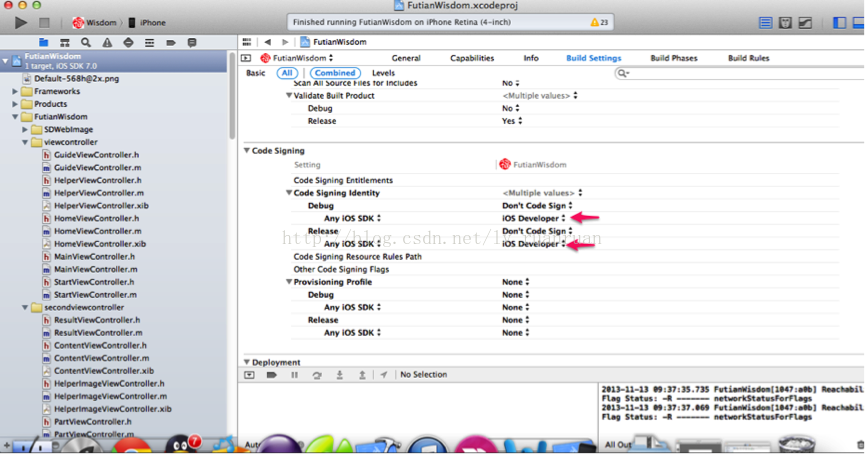Collapse the Code Signing section
865x454 pixels.
(x=247, y=151)
